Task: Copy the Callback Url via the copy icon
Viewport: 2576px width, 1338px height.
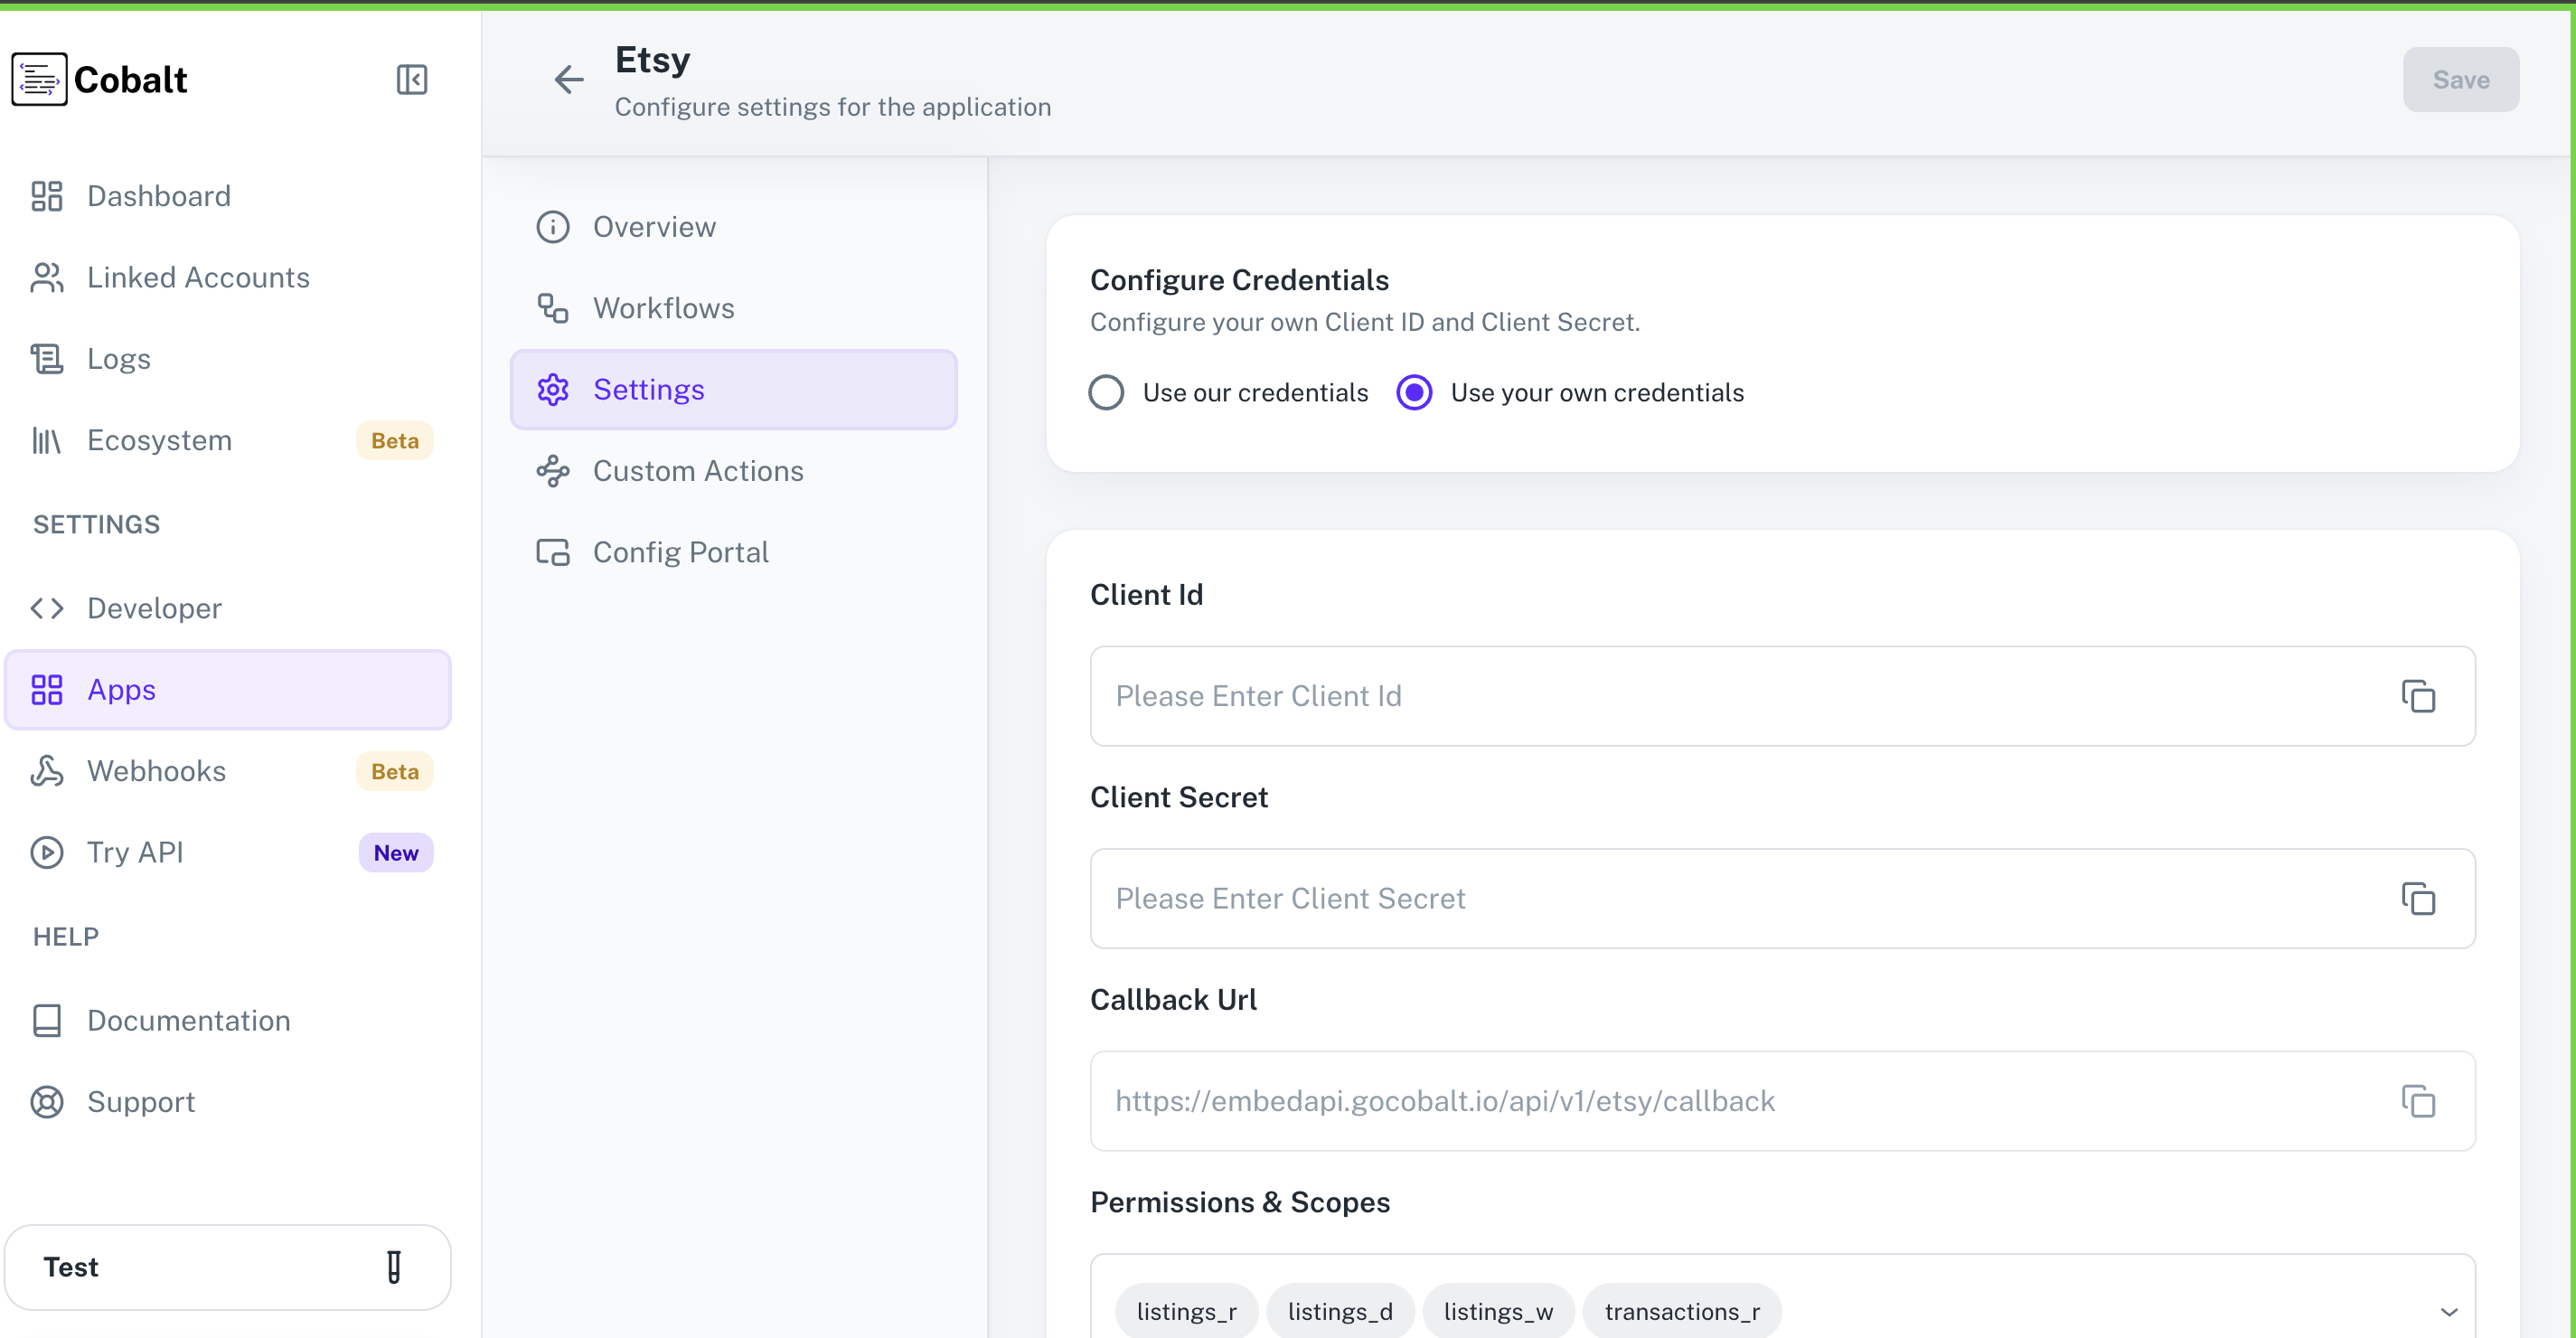Action: pyautogui.click(x=2418, y=1101)
